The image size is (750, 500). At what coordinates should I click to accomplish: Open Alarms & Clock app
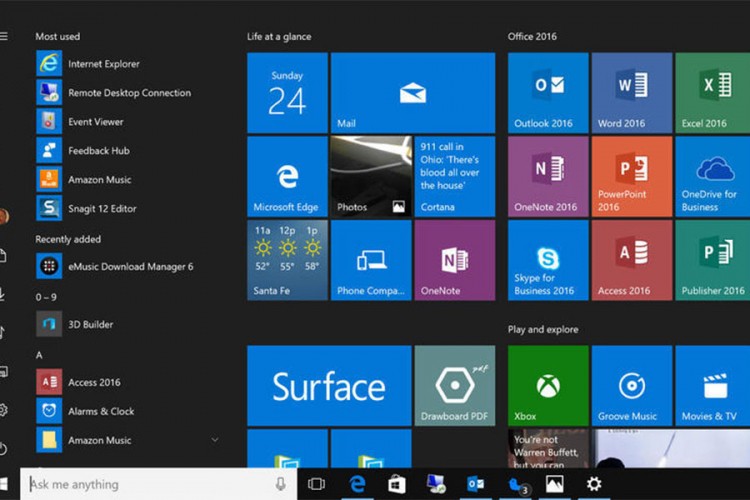(x=129, y=411)
